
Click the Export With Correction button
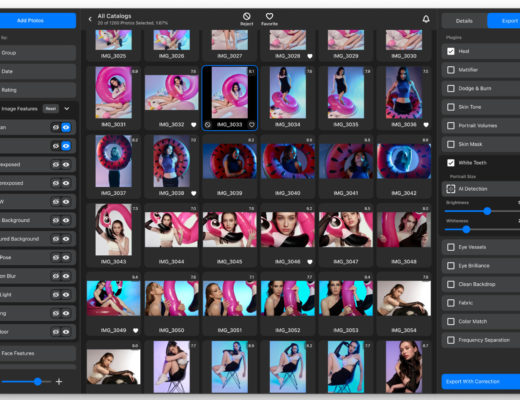click(481, 382)
